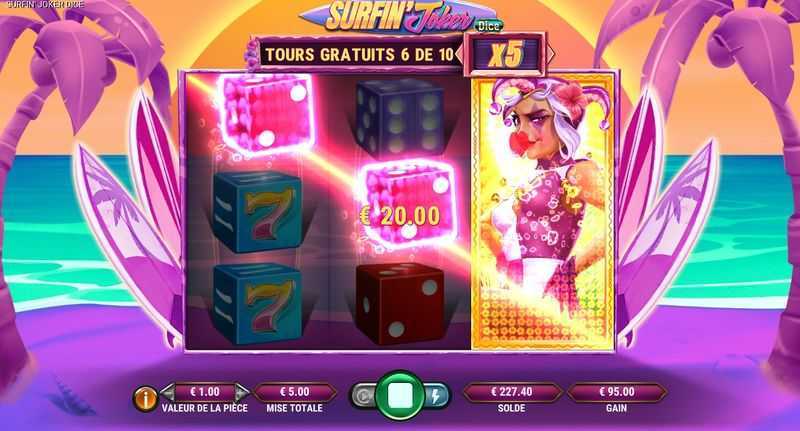
Task: Click the Joker wild reel
Action: click(542, 212)
